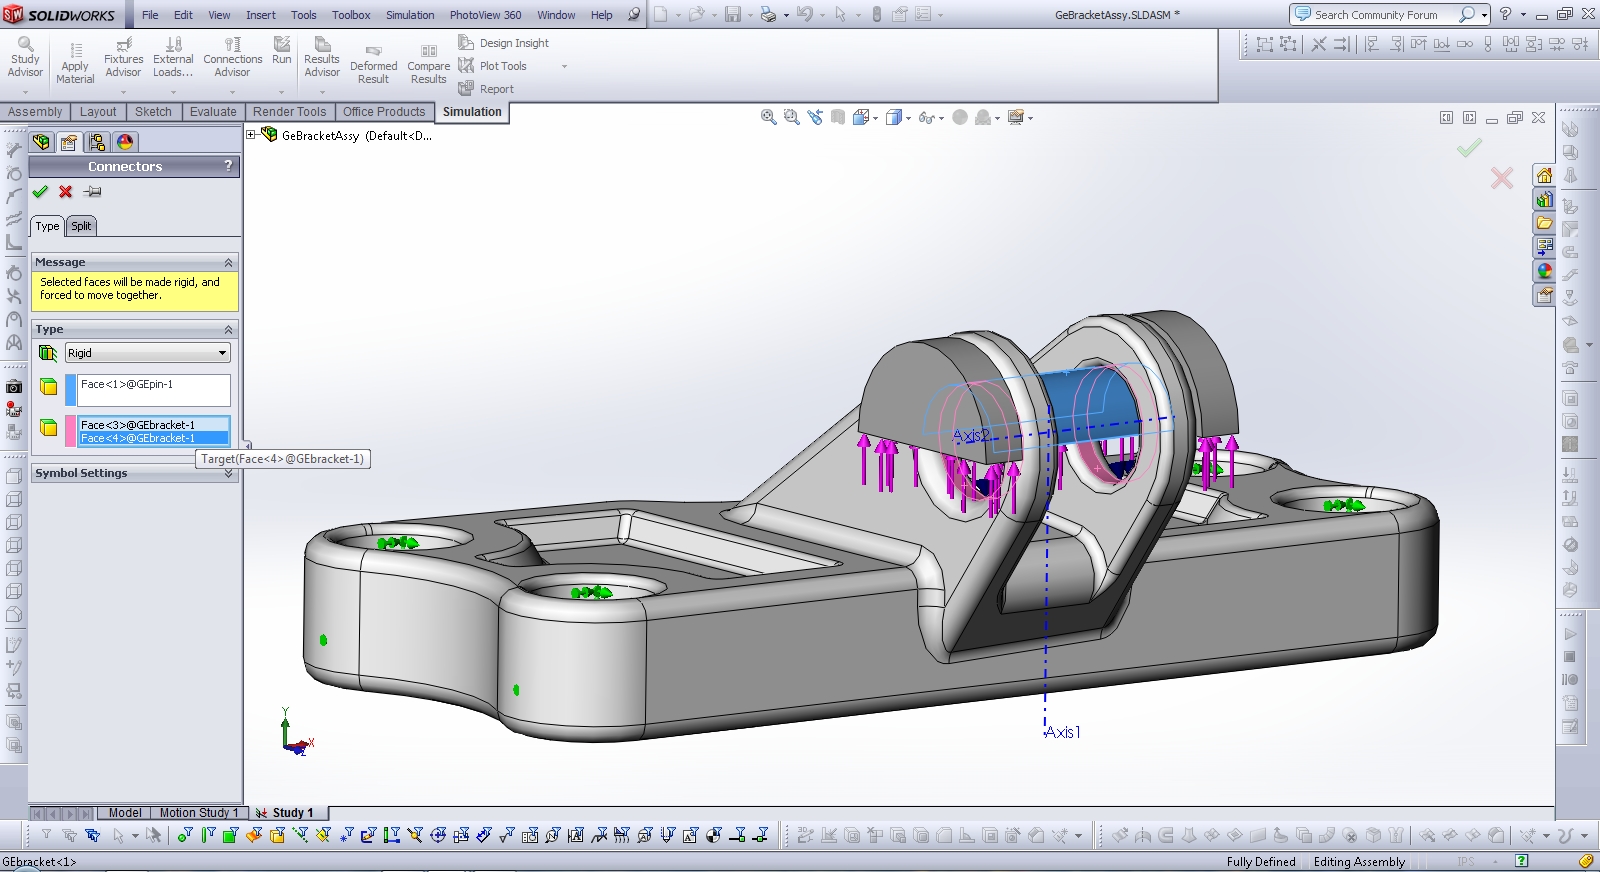Click the Face<1>@GEpin-1 selection box
The width and height of the screenshot is (1600, 872).
pos(154,389)
